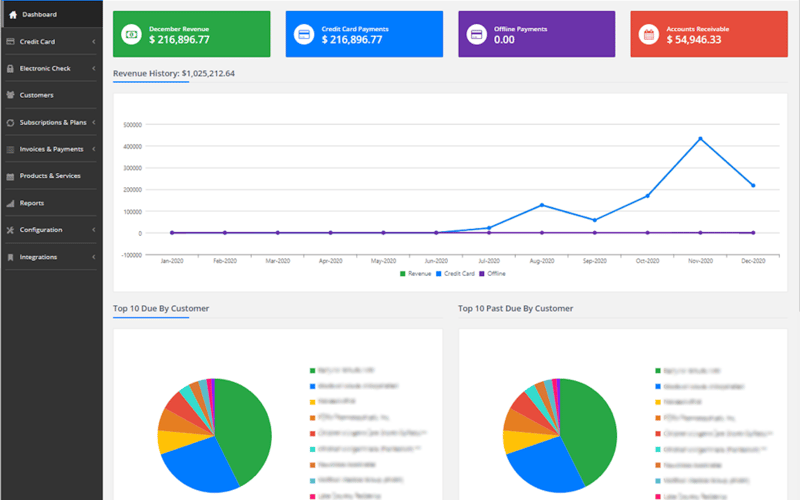Image resolution: width=800 pixels, height=500 pixels.
Task: Expand the Credit Card sidebar chevron
Action: click(x=94, y=42)
